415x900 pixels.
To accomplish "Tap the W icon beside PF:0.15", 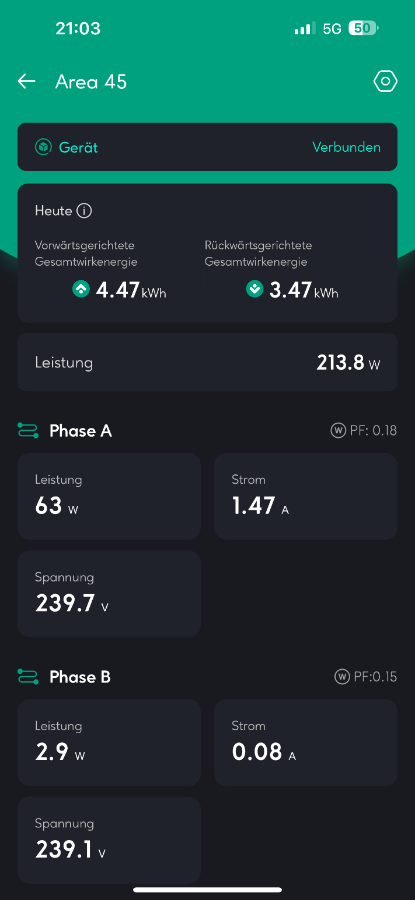I will (342, 677).
